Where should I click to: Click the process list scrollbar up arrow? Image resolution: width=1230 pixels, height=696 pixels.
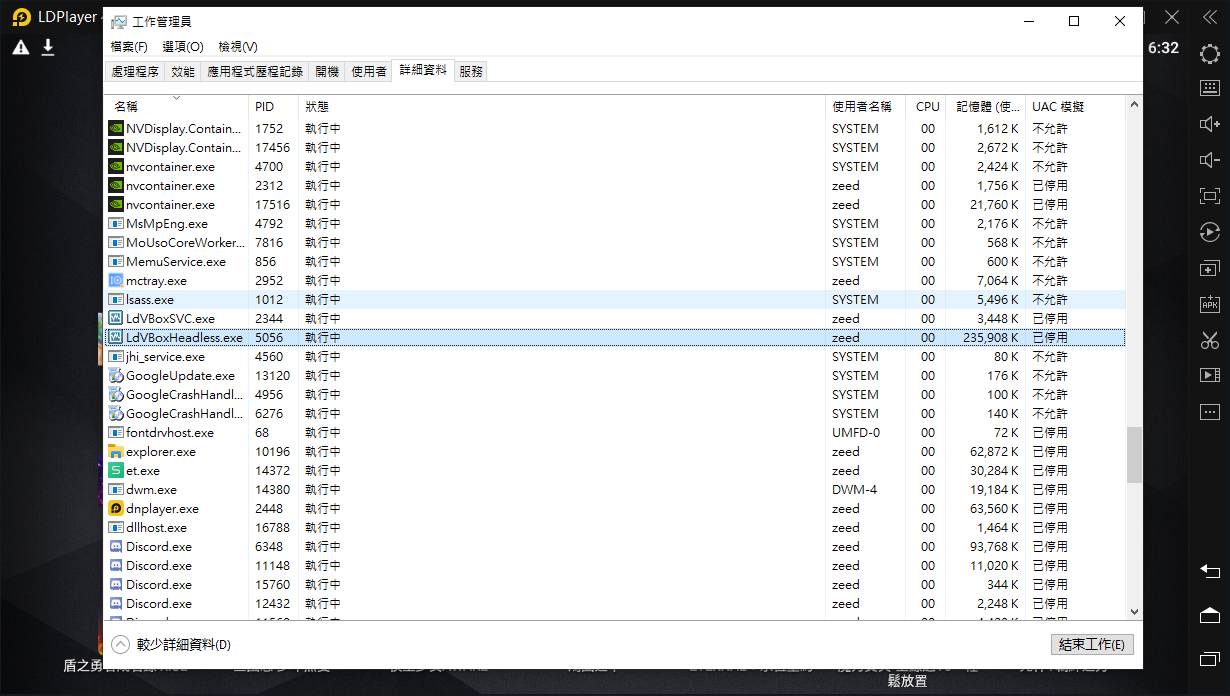pos(1134,105)
